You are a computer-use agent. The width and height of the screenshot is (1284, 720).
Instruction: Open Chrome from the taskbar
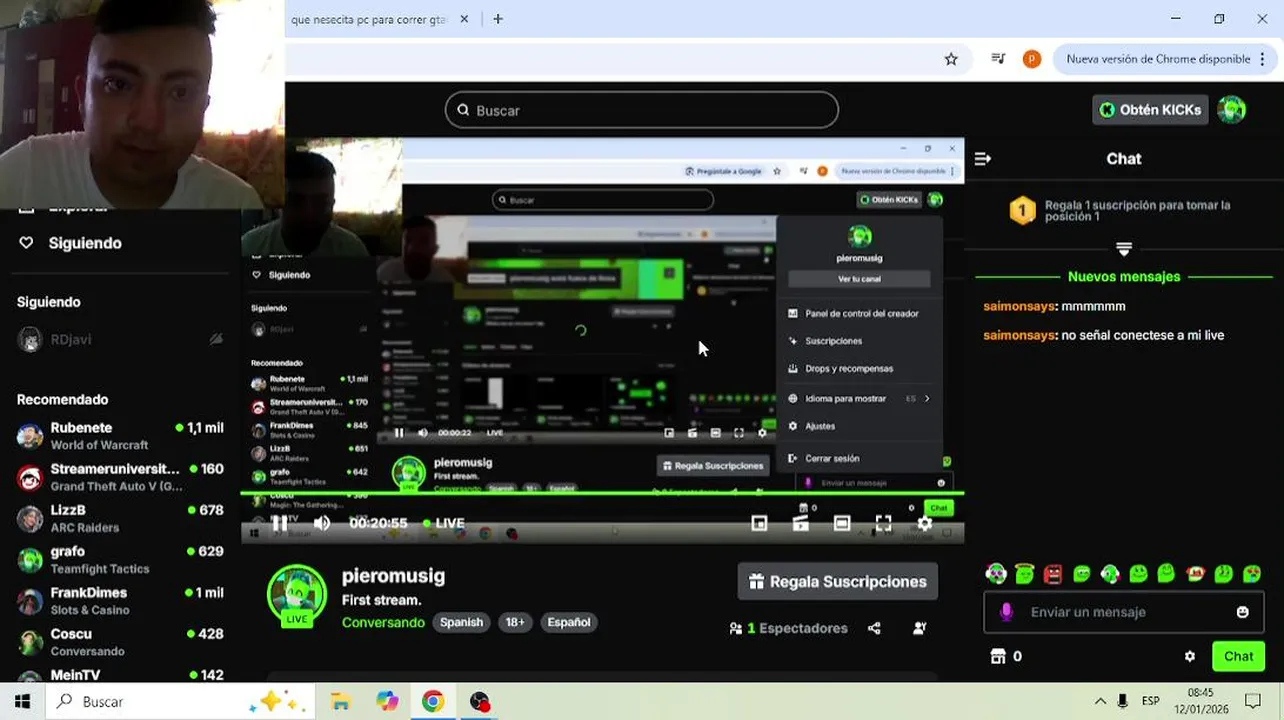433,702
